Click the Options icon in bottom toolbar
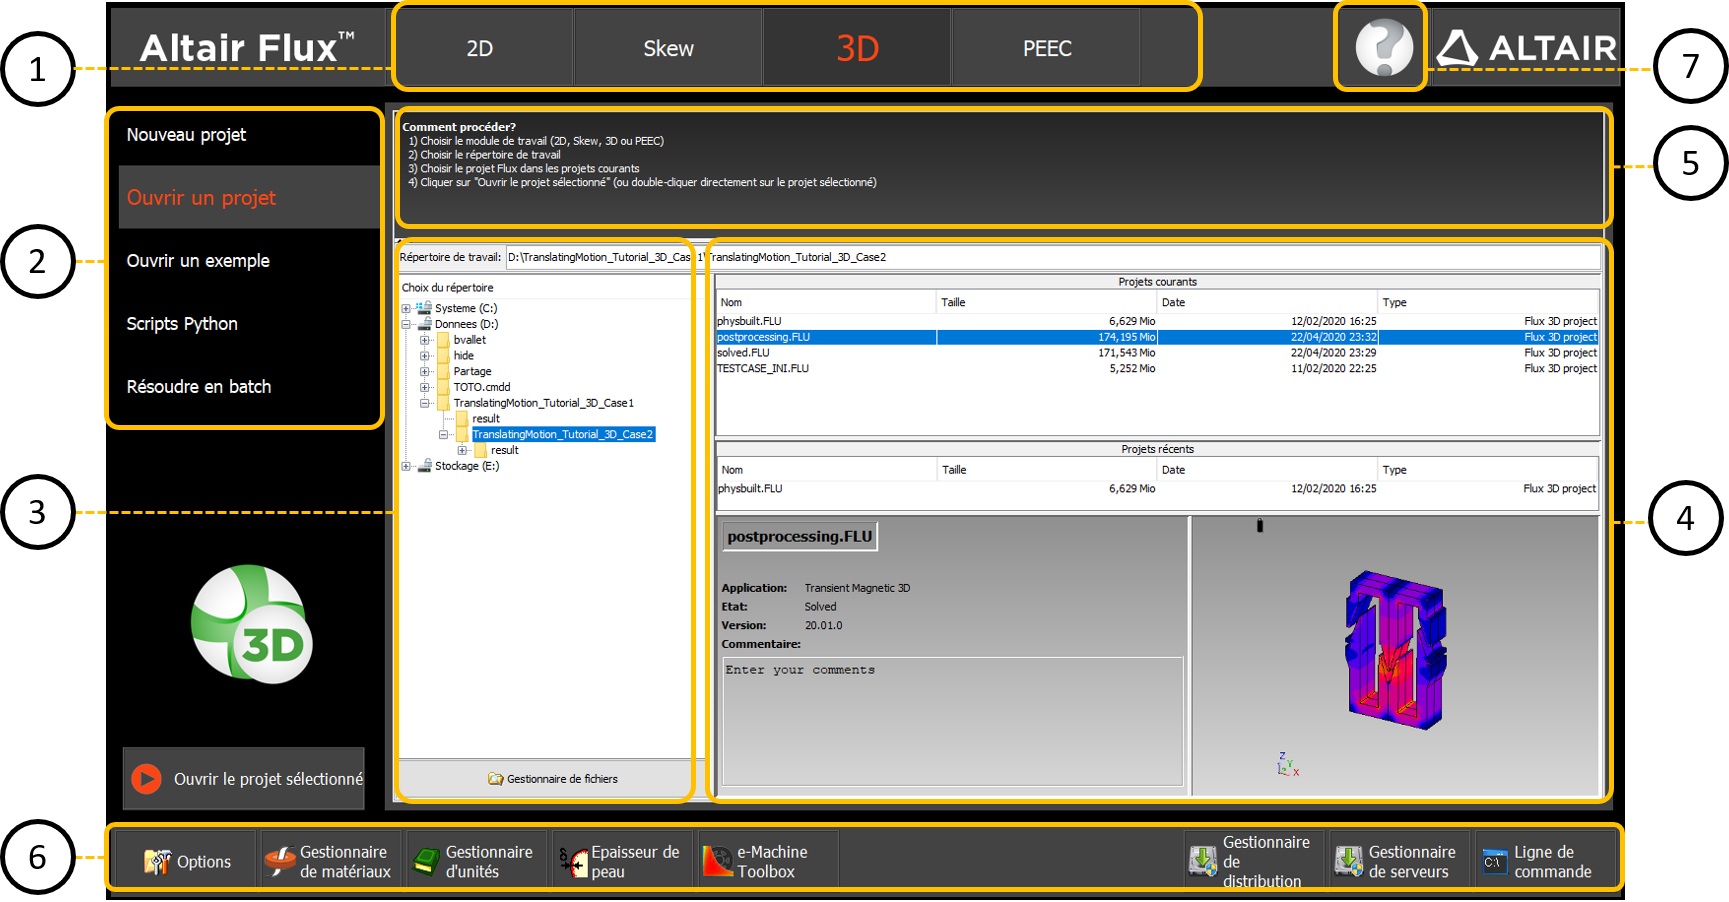This screenshot has width=1729, height=902. 187,861
